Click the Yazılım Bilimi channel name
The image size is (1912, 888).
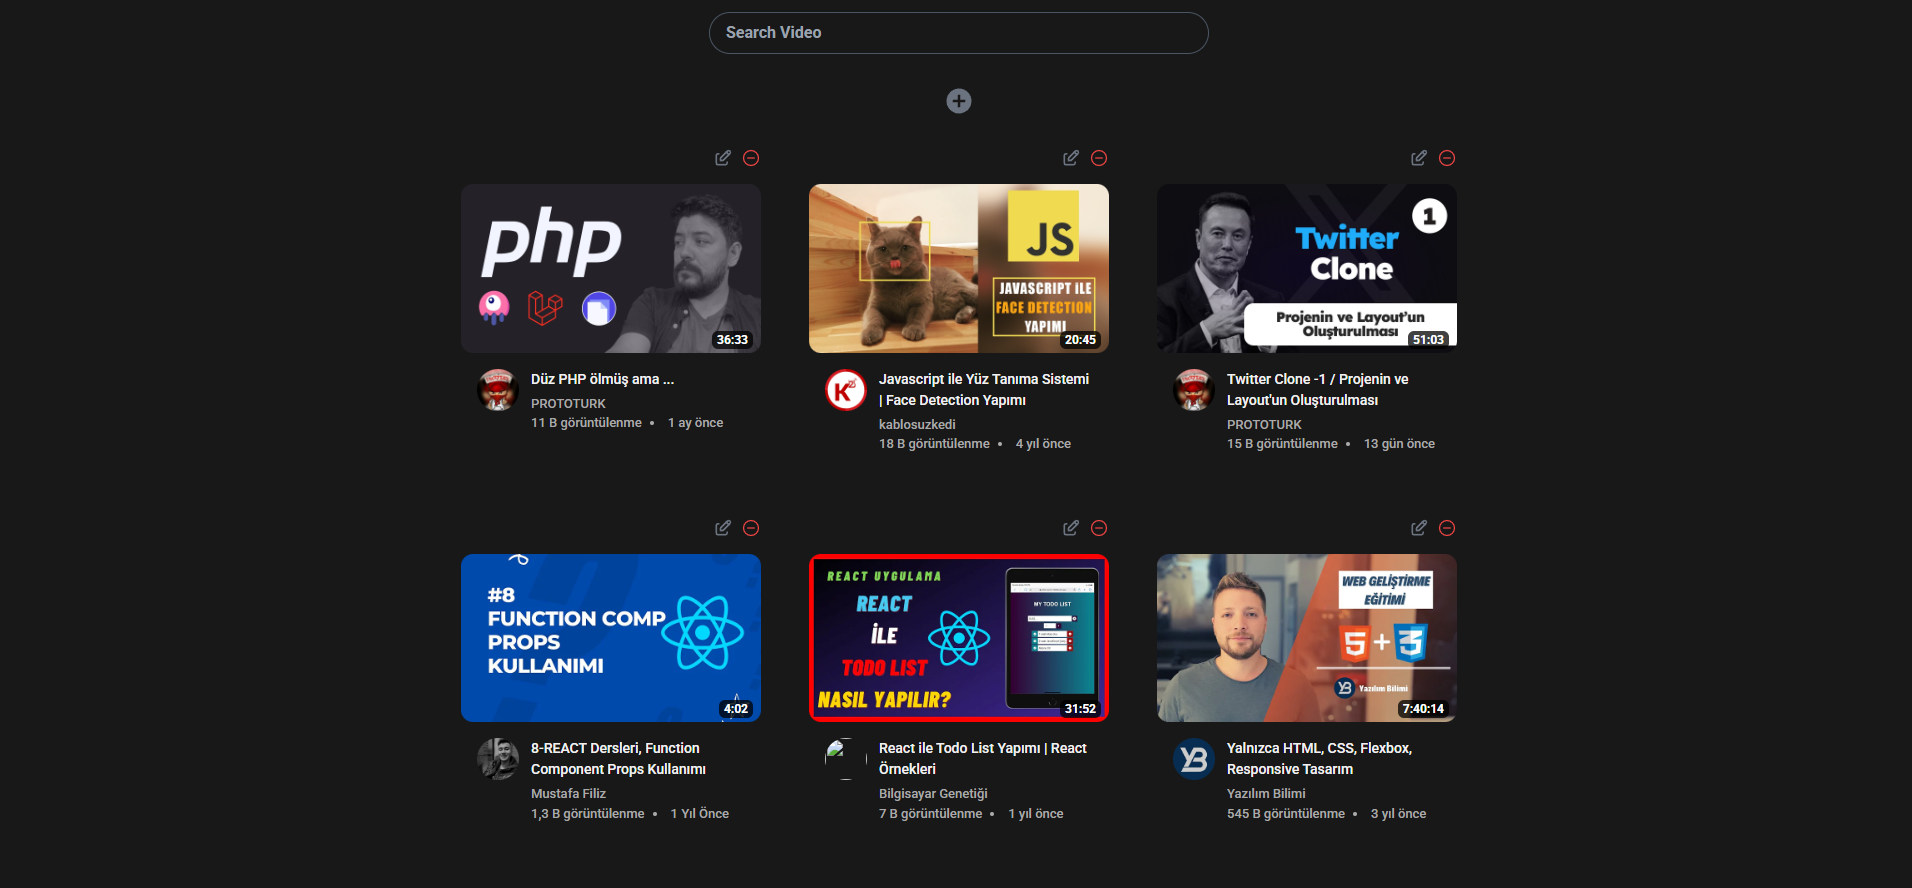tap(1266, 794)
